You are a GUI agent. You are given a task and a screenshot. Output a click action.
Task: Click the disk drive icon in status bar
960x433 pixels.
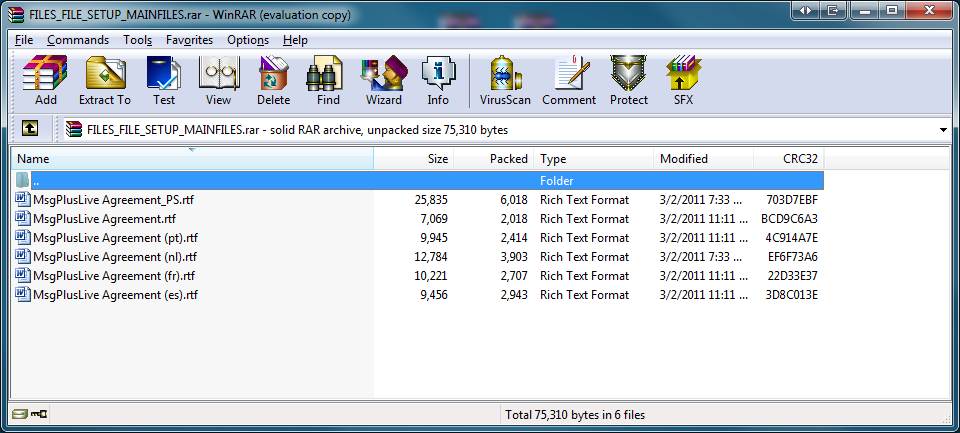point(20,414)
